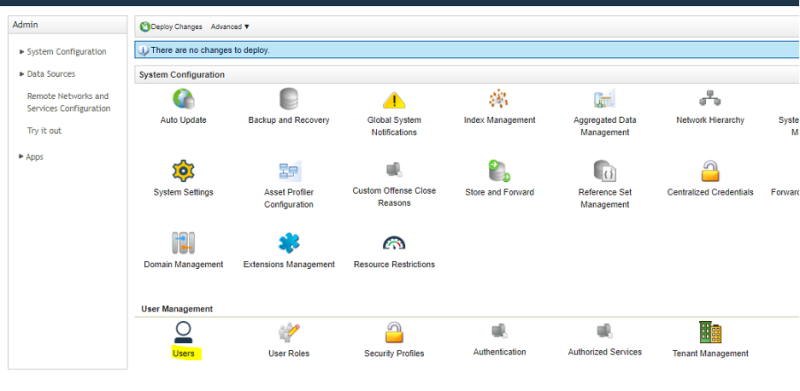Click the Network Hierarchy label
Image resolution: width=800 pixels, height=391 pixels.
tap(710, 120)
